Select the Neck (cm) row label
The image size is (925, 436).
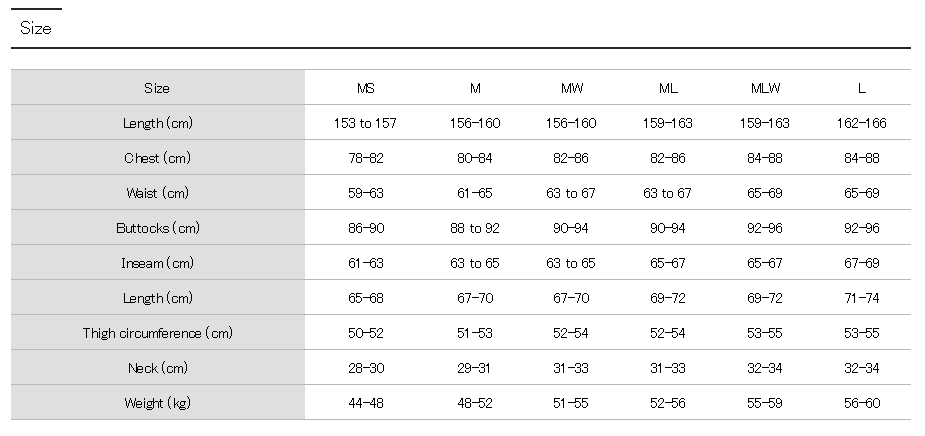(157, 368)
